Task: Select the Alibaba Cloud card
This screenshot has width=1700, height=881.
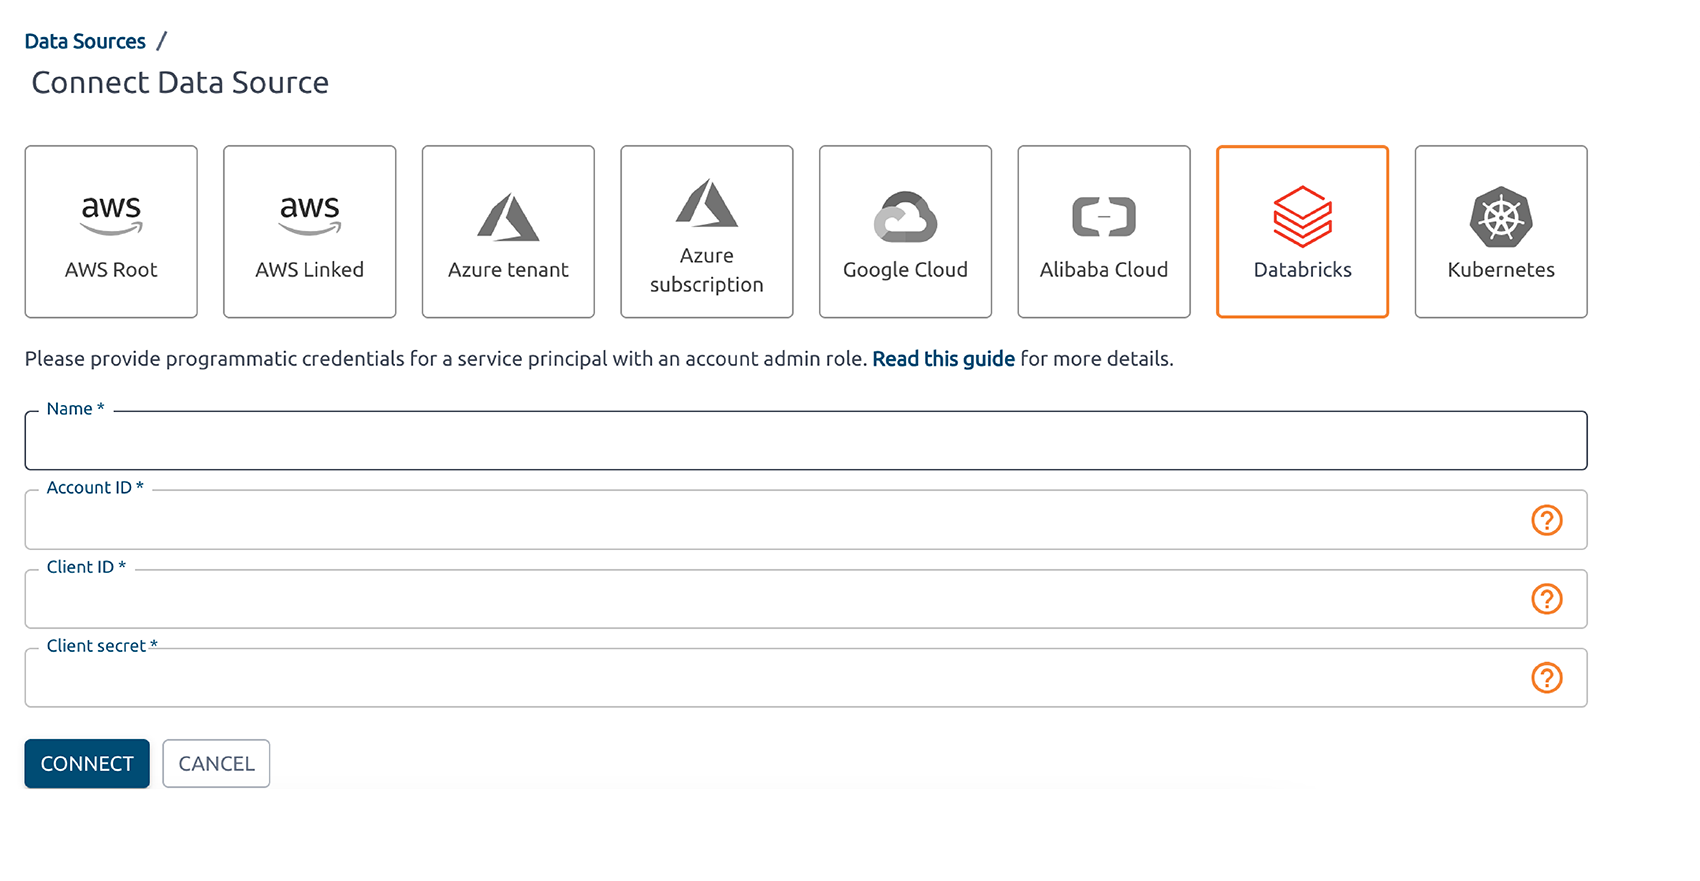Action: [1104, 232]
